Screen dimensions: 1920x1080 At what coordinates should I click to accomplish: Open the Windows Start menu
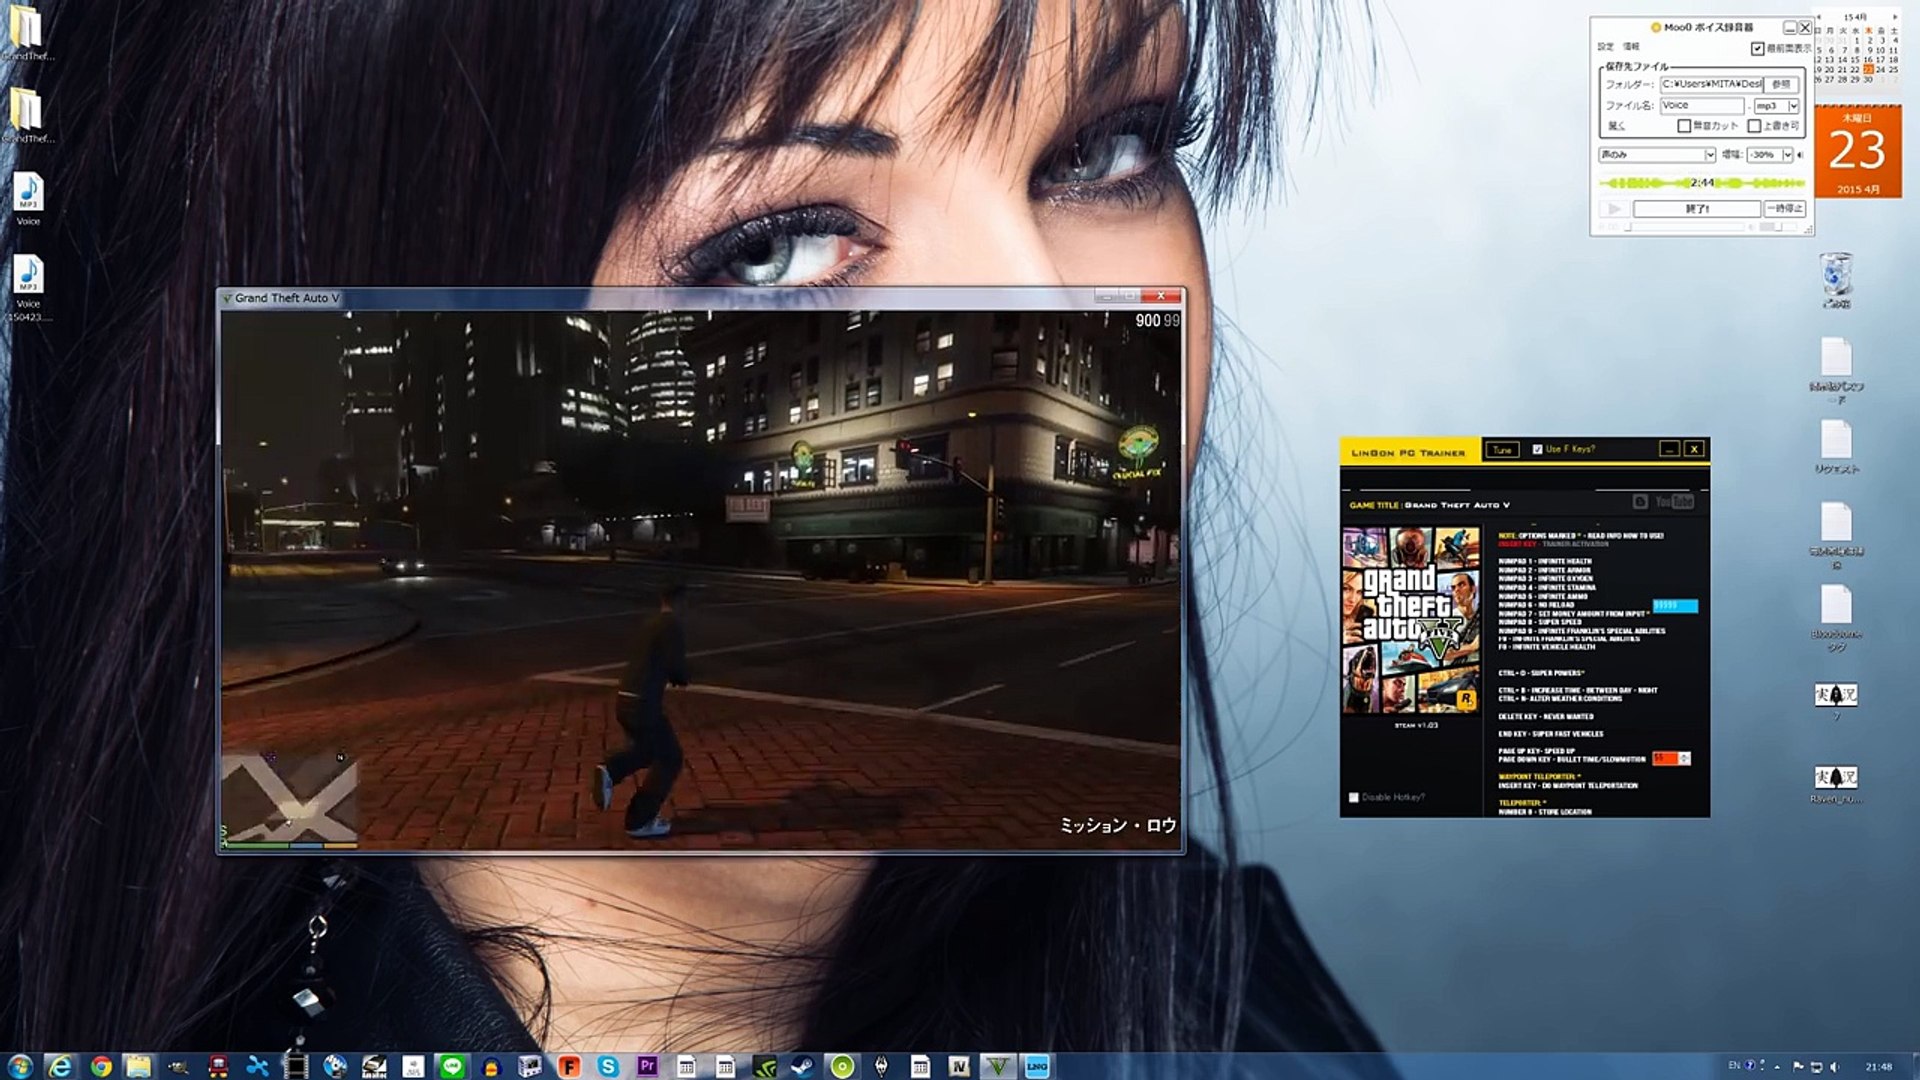coord(20,1066)
